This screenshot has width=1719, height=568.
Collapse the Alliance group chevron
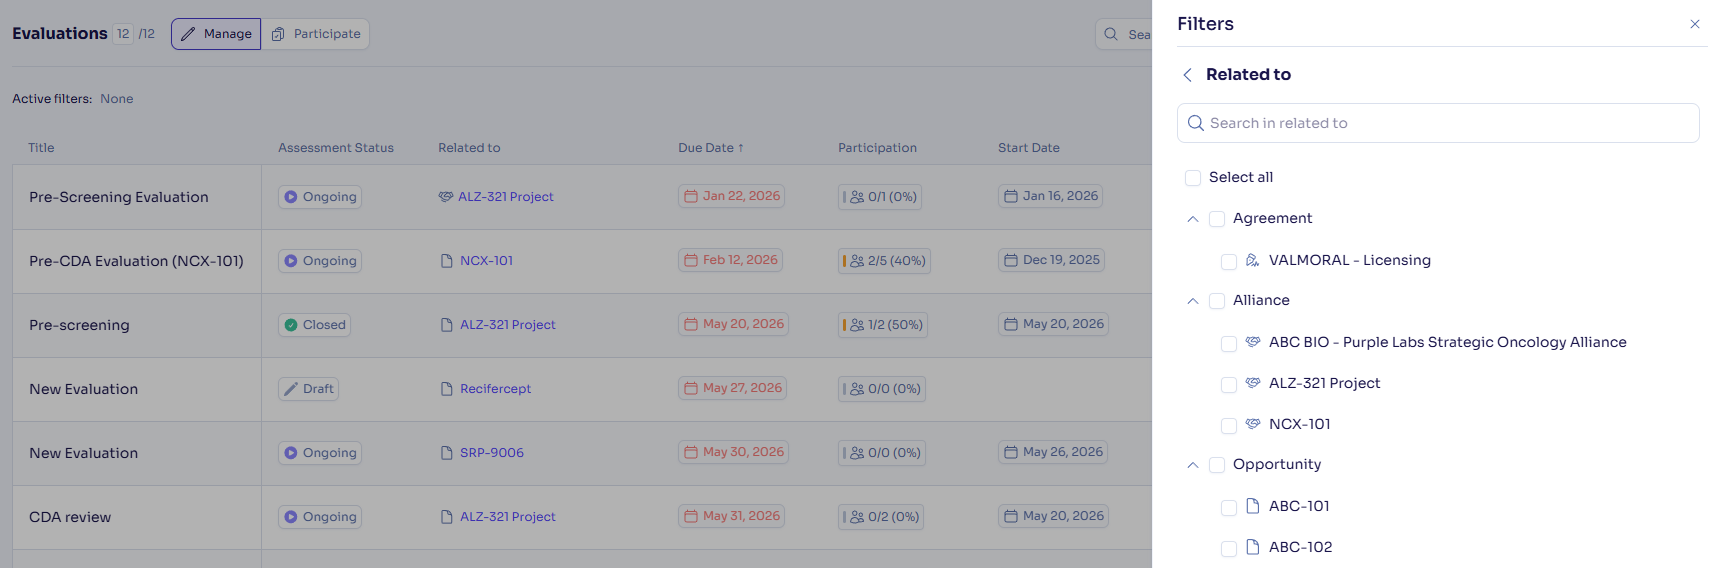click(1193, 301)
